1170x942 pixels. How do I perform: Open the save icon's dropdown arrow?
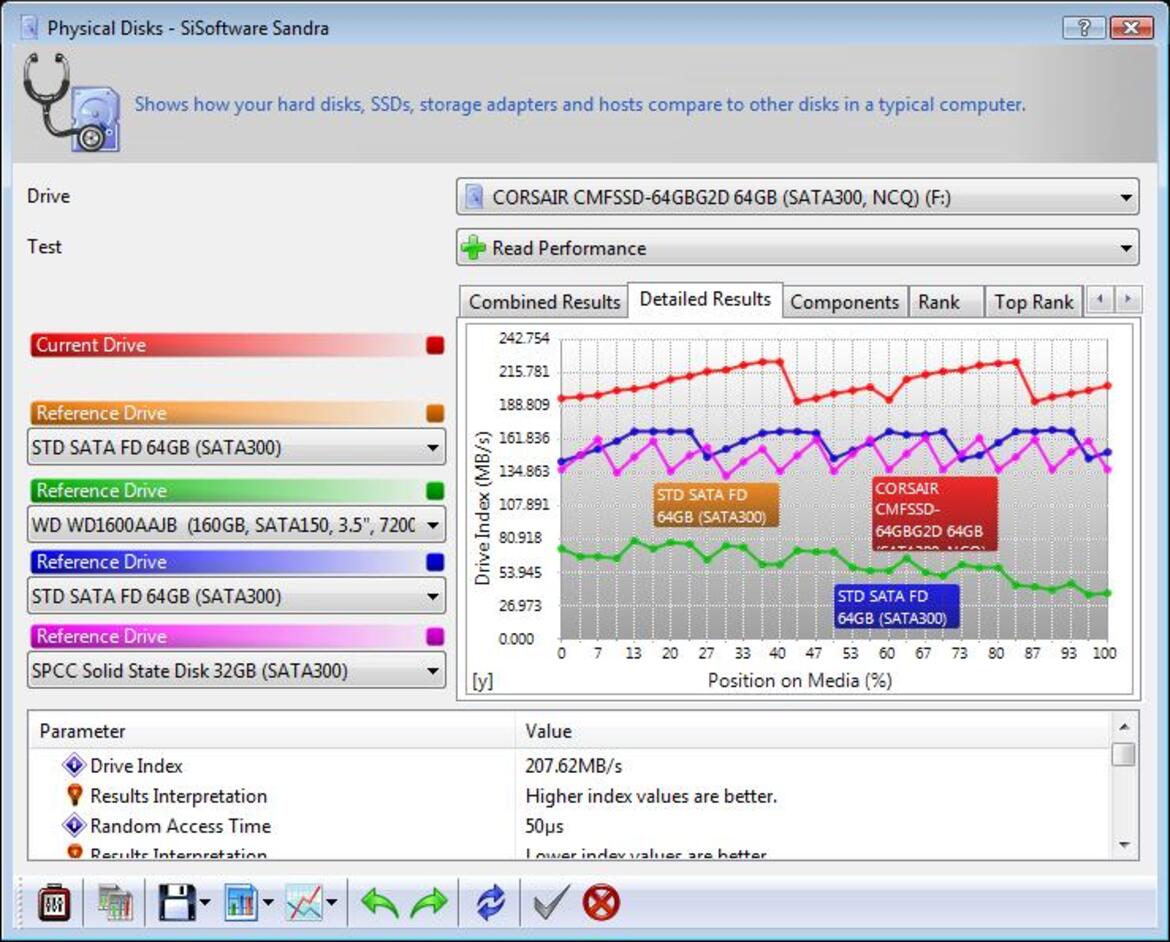(x=205, y=903)
